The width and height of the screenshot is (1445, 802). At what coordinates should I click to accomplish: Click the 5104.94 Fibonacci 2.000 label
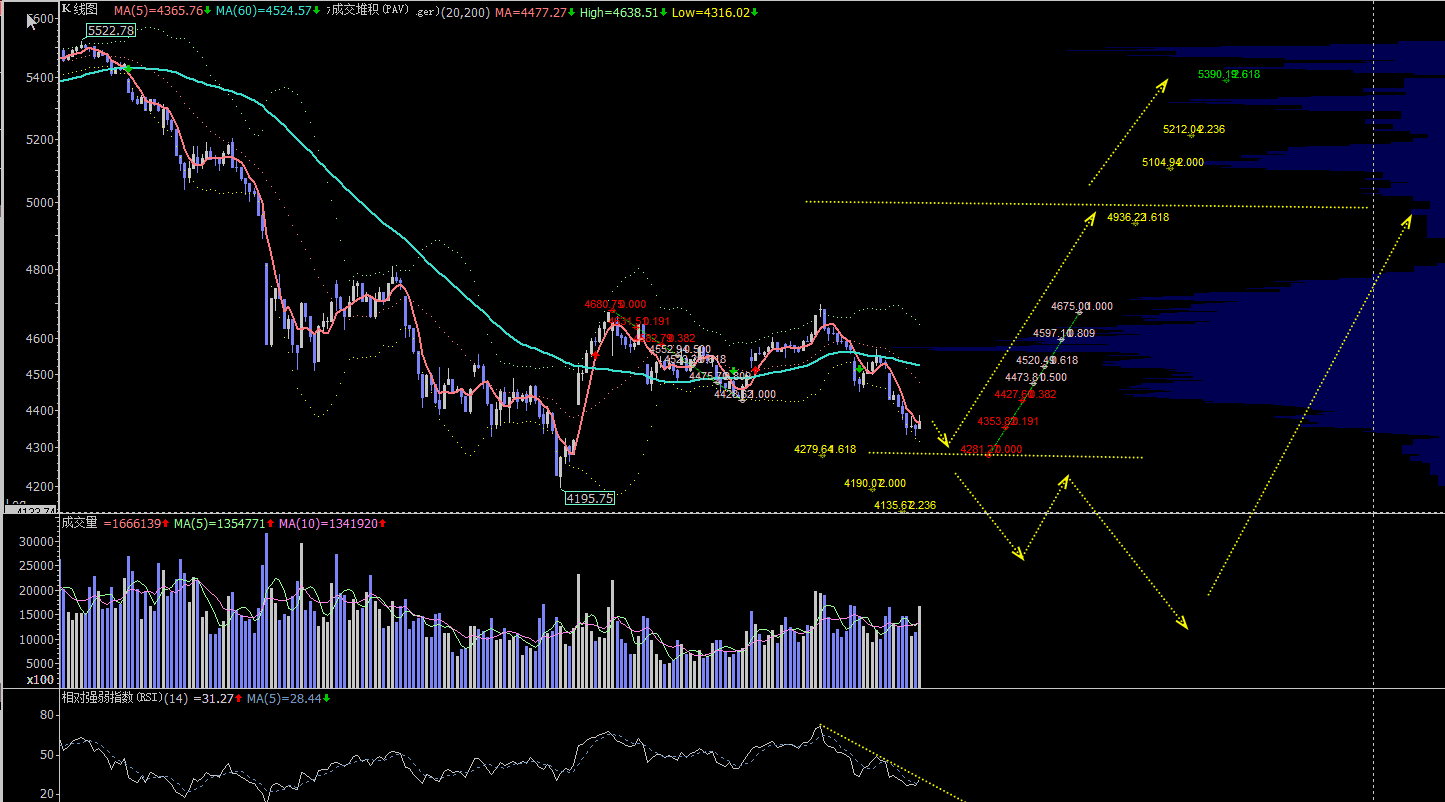(1173, 163)
